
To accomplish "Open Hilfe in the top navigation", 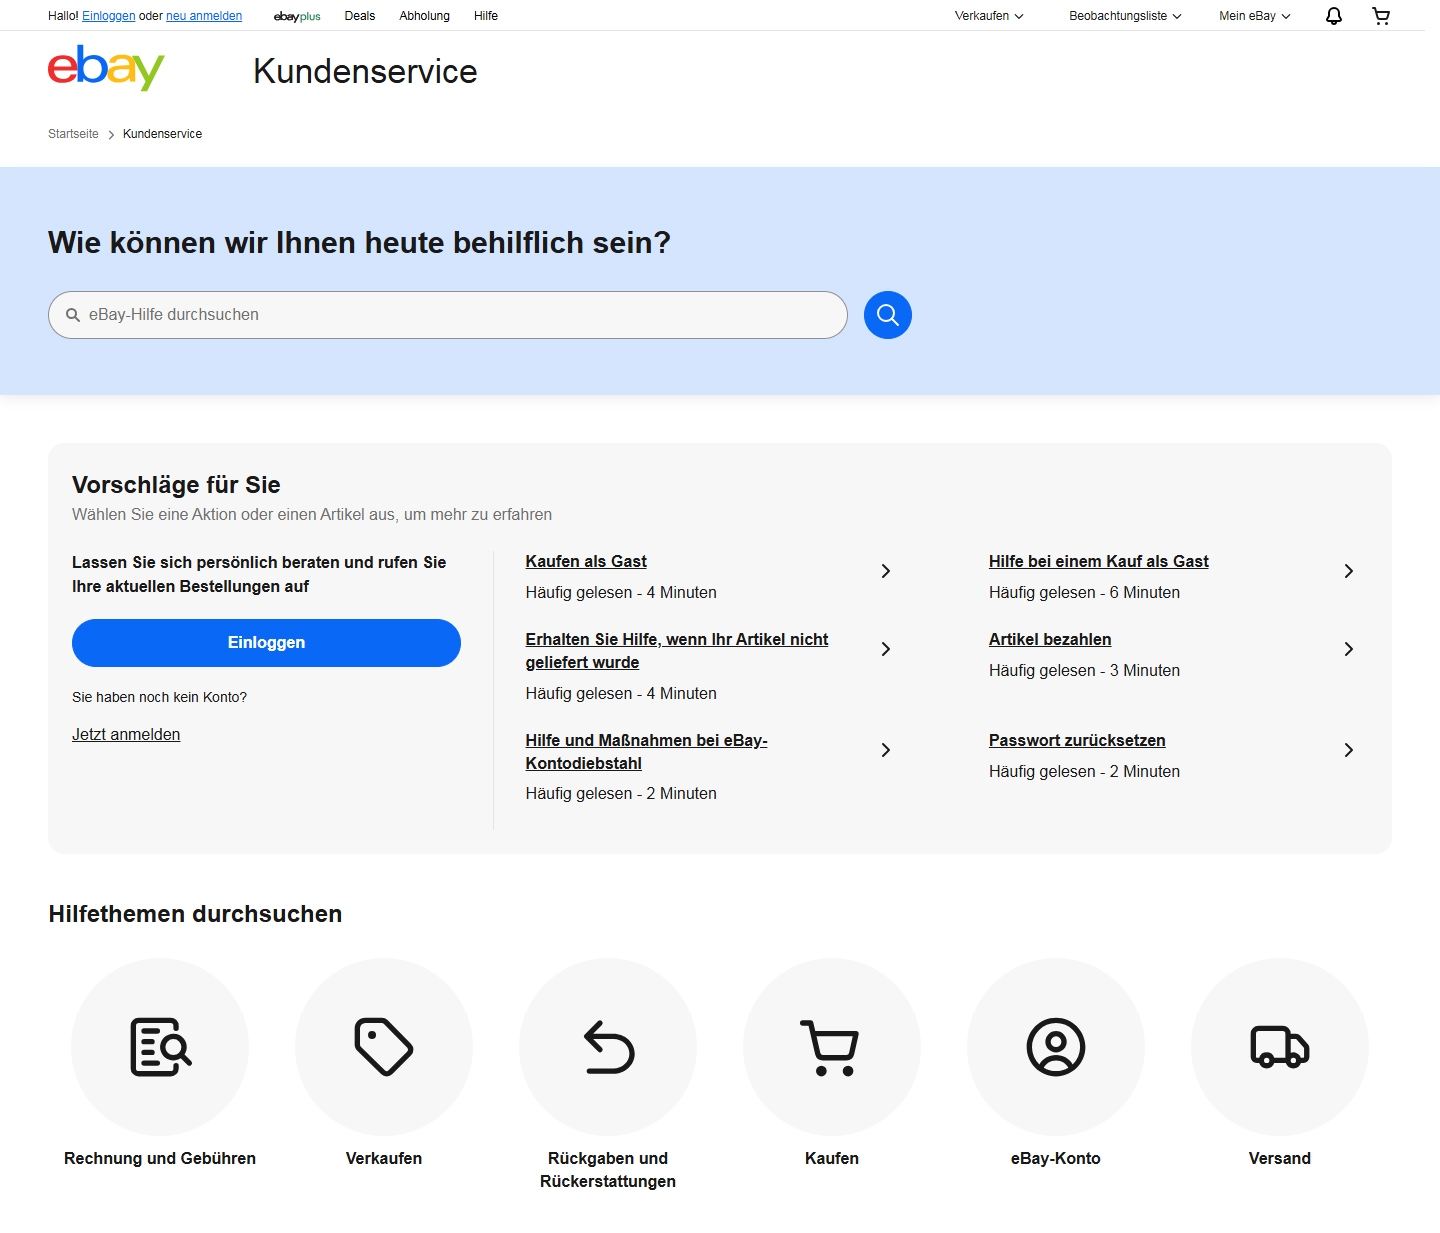I will pos(486,16).
